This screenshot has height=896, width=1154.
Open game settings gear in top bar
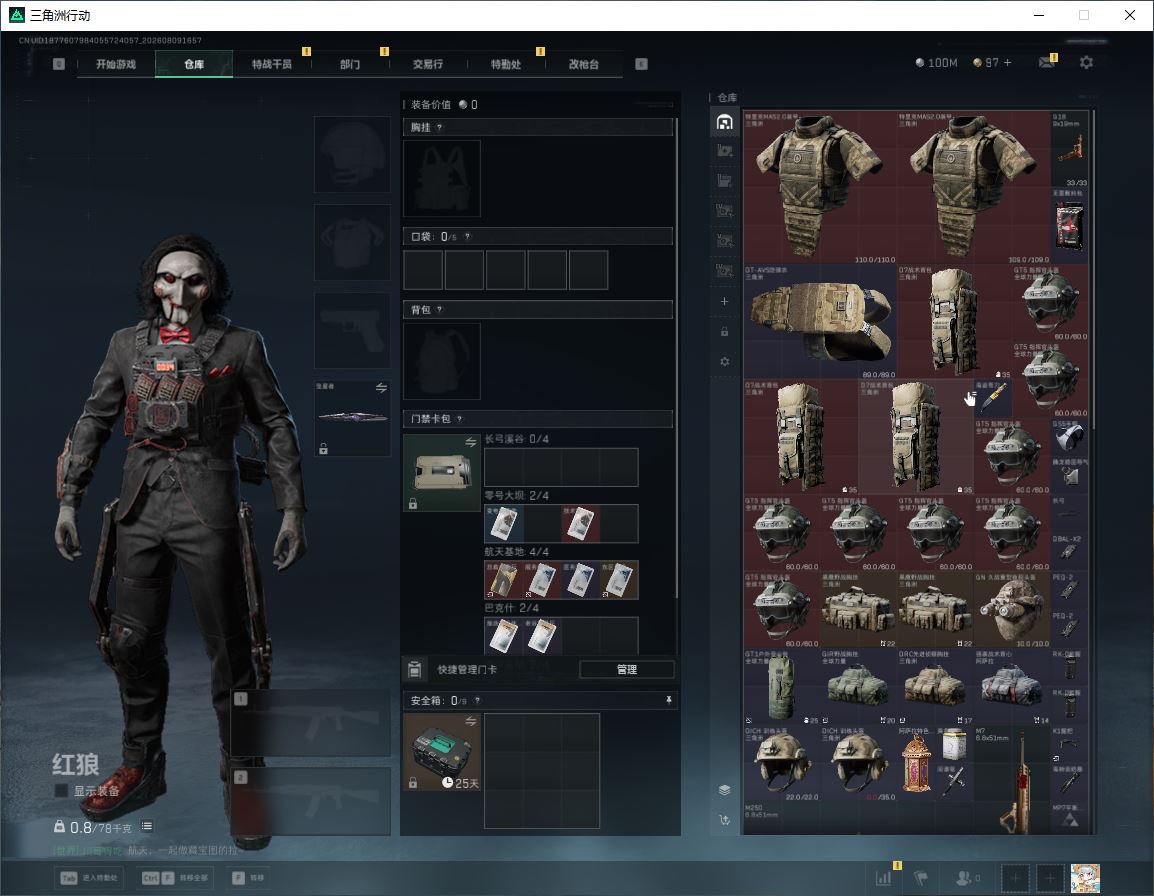1086,63
